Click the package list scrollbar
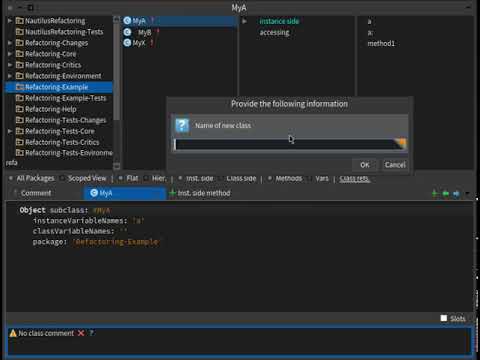Viewport: 480px width, 360px height. pos(116,93)
